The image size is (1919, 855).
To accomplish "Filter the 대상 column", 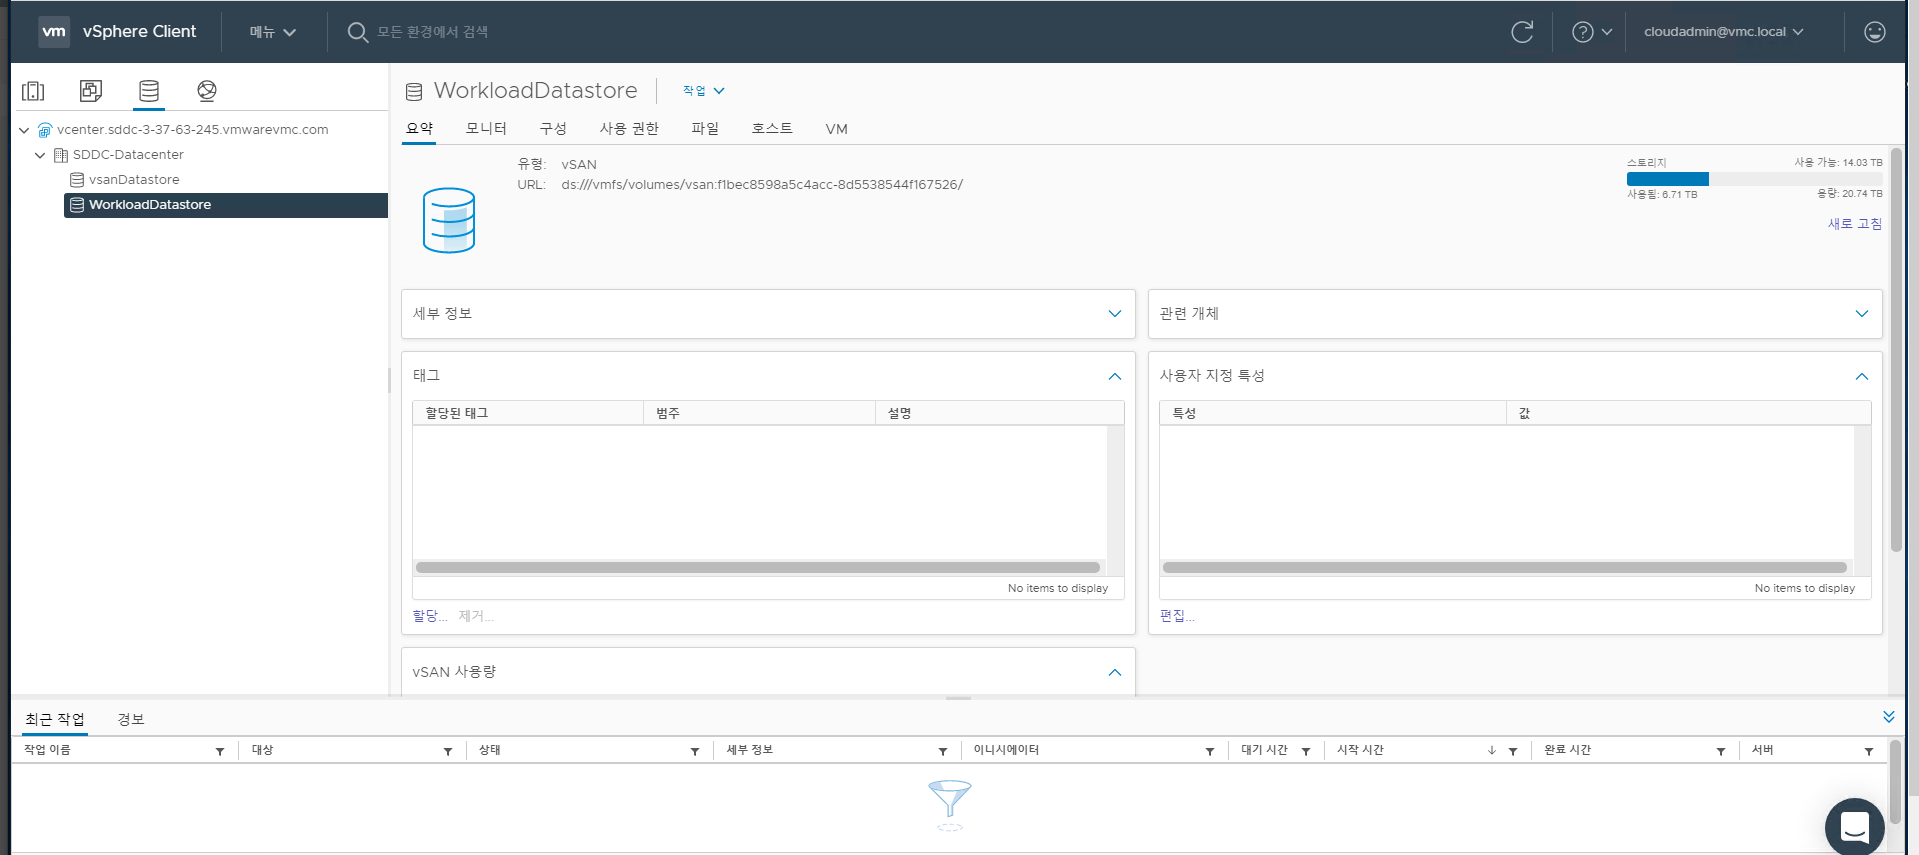I will [448, 751].
